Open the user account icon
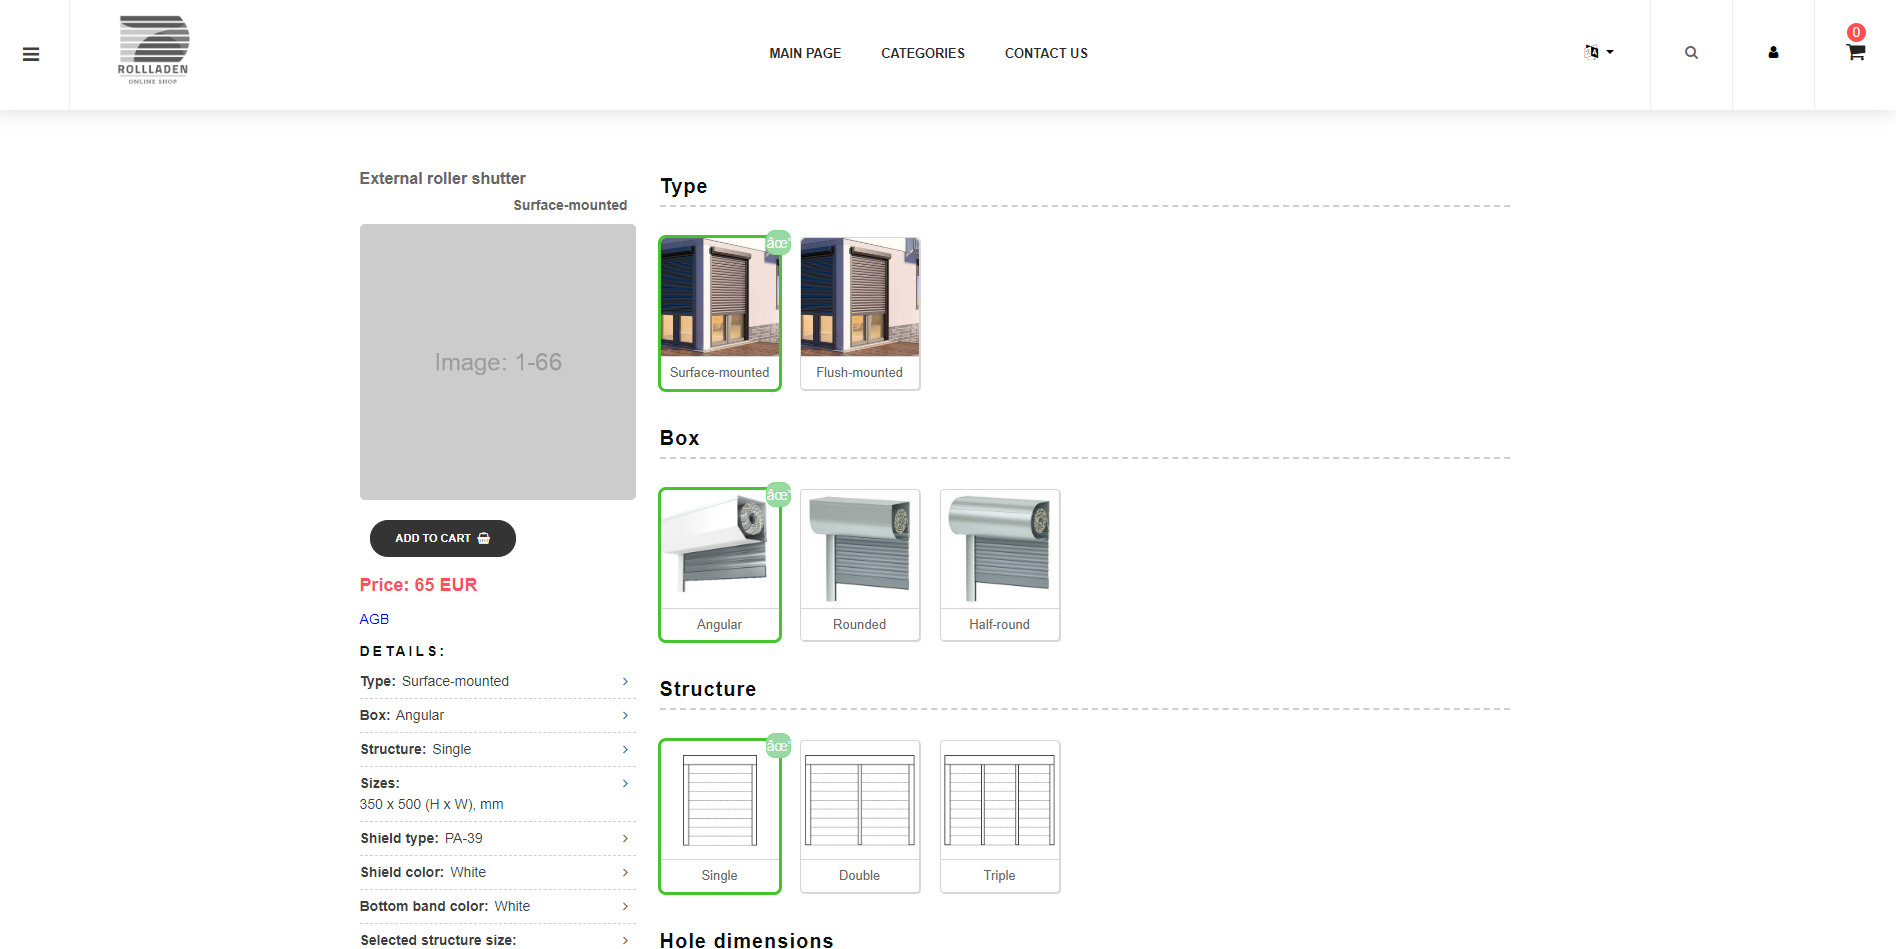This screenshot has width=1896, height=949. [x=1773, y=53]
